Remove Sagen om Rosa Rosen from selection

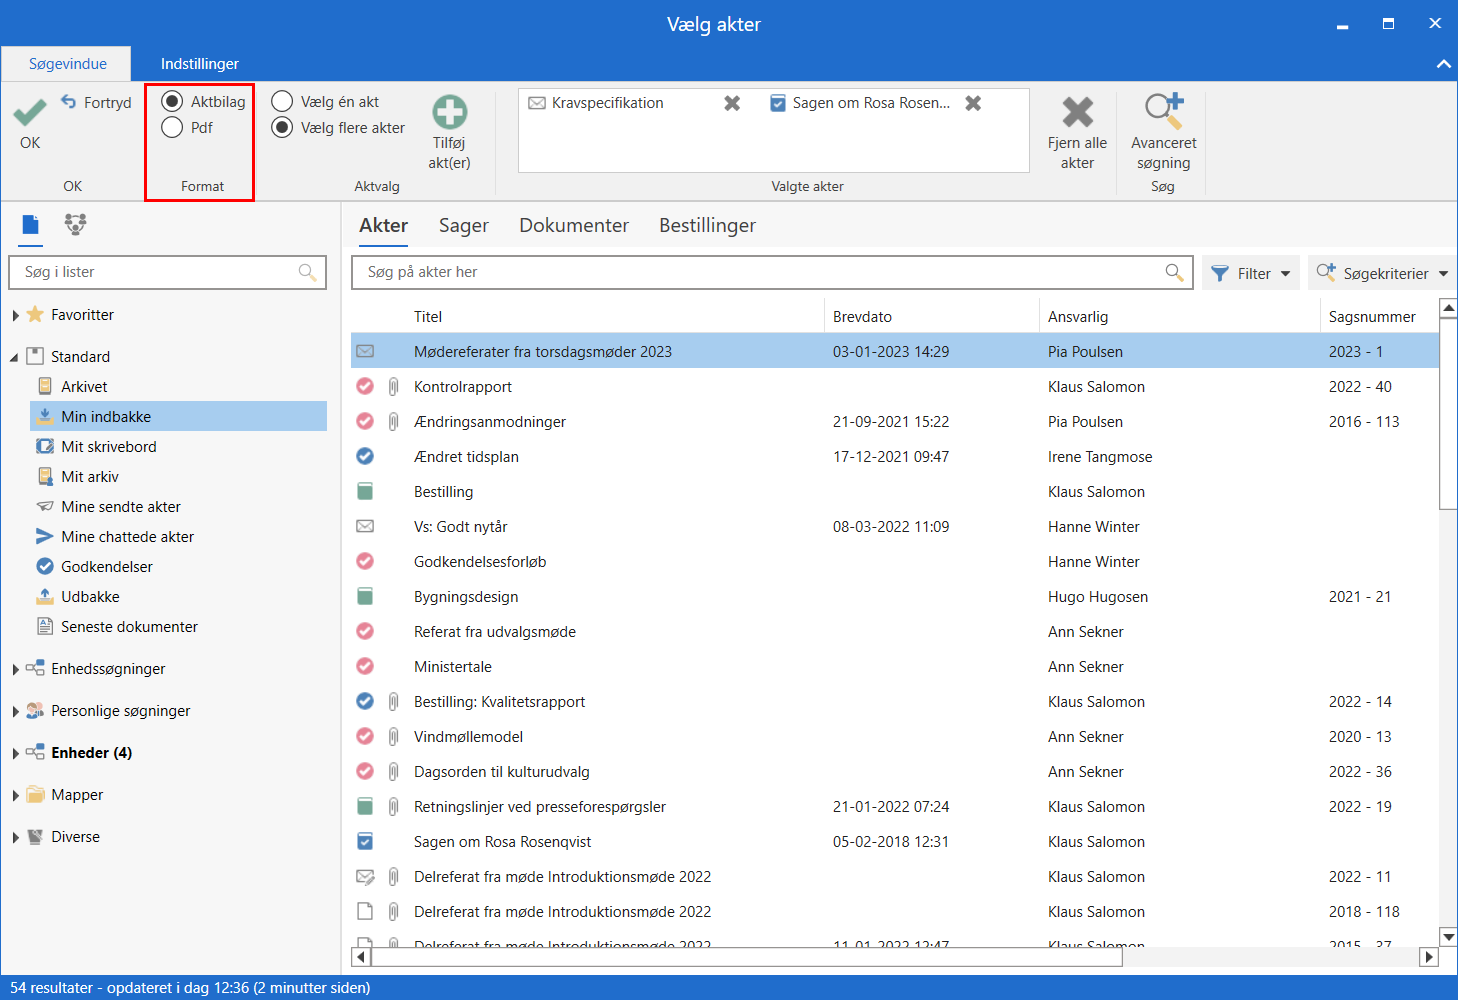973,103
